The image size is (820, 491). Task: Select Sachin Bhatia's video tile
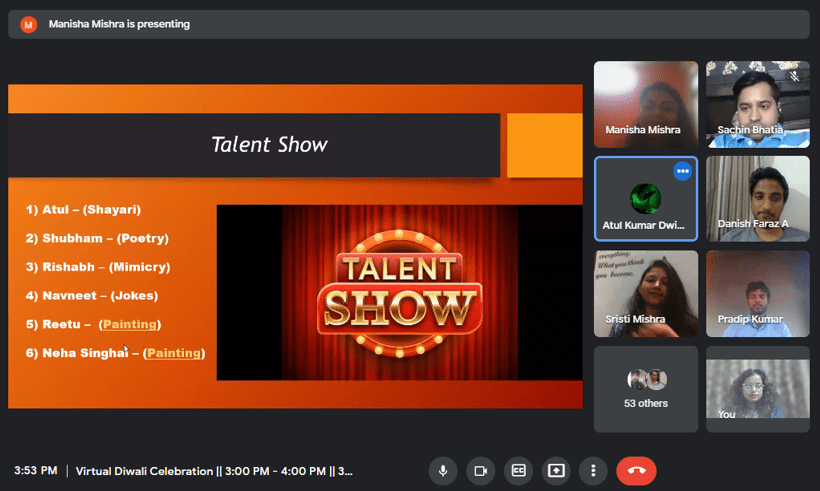pos(757,104)
